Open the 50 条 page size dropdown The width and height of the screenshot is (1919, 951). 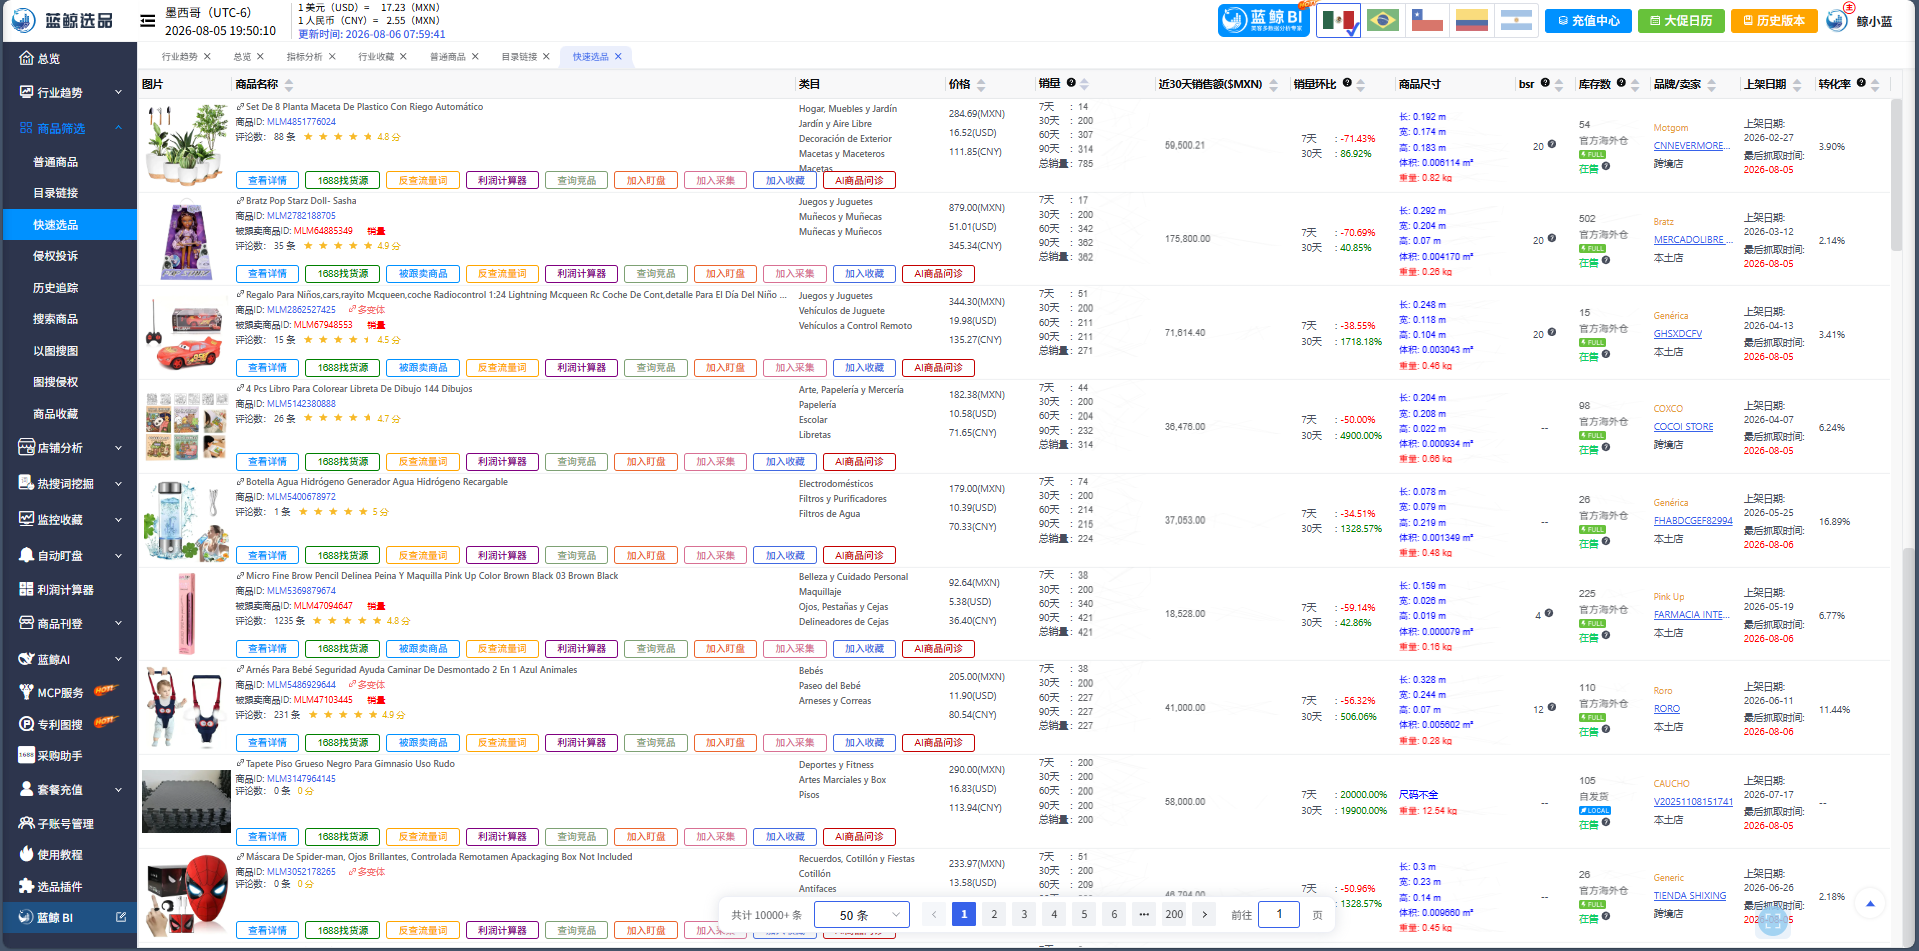862,914
